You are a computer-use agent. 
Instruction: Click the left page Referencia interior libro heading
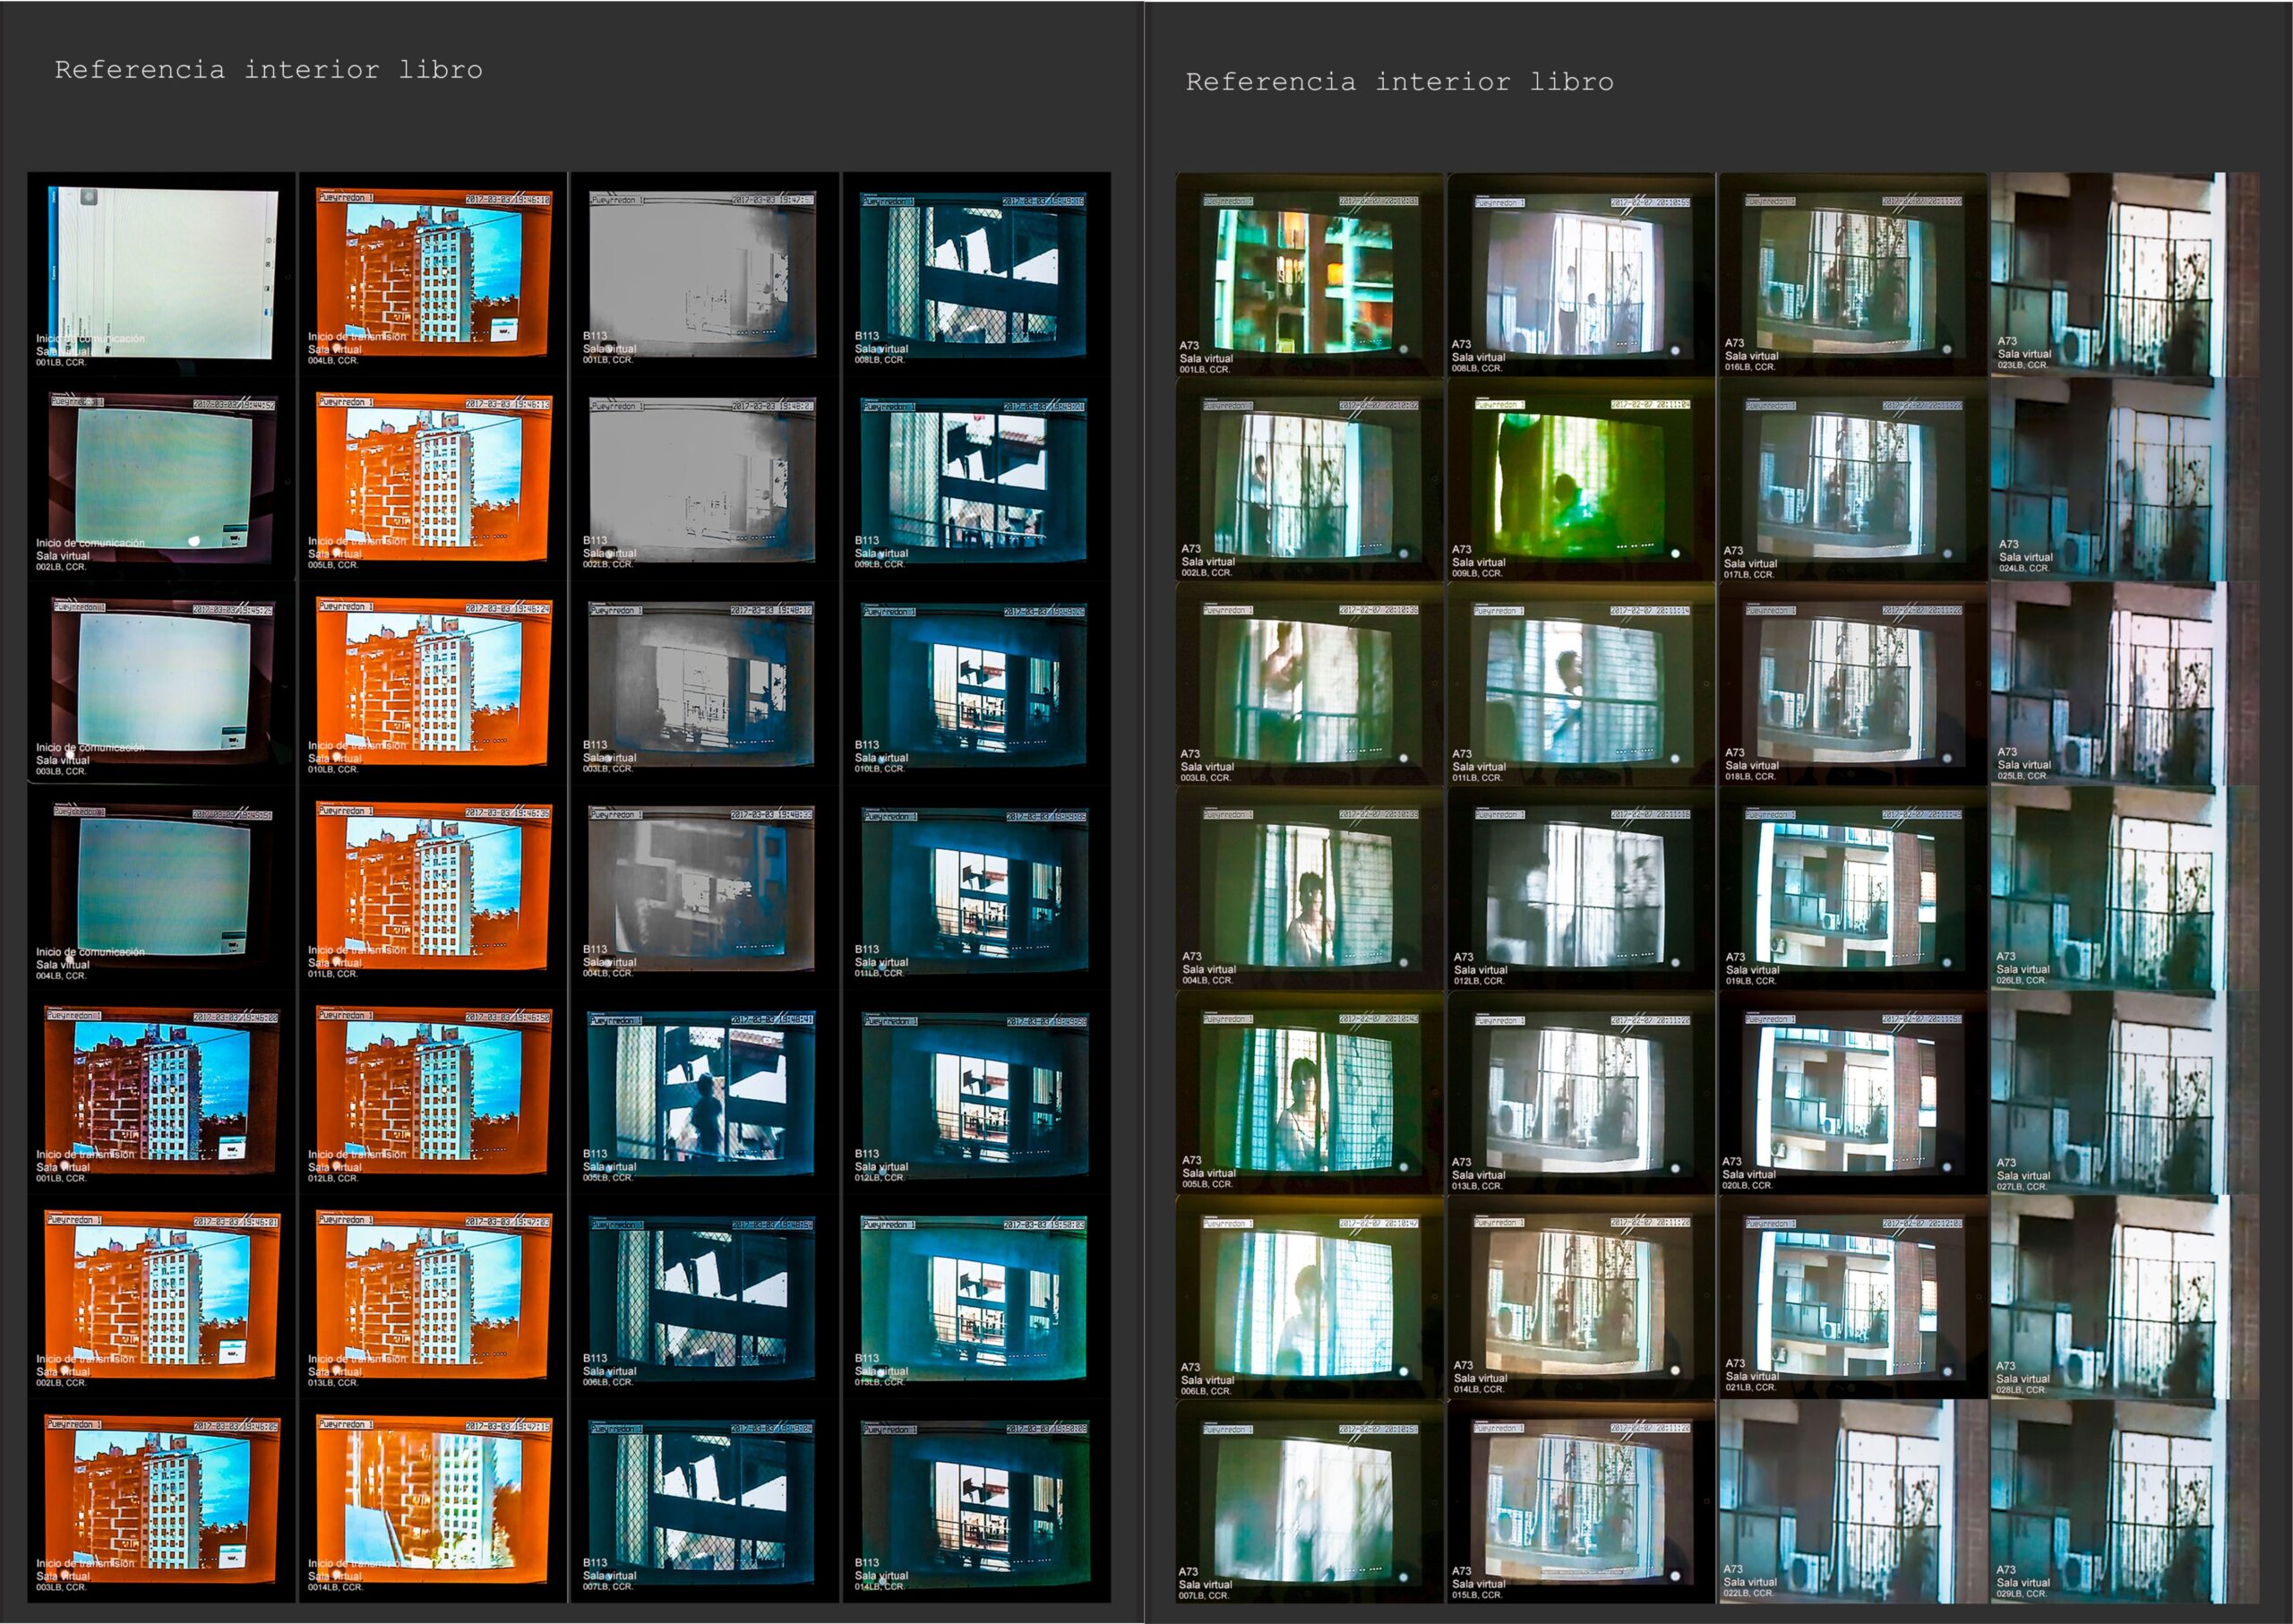click(x=268, y=70)
